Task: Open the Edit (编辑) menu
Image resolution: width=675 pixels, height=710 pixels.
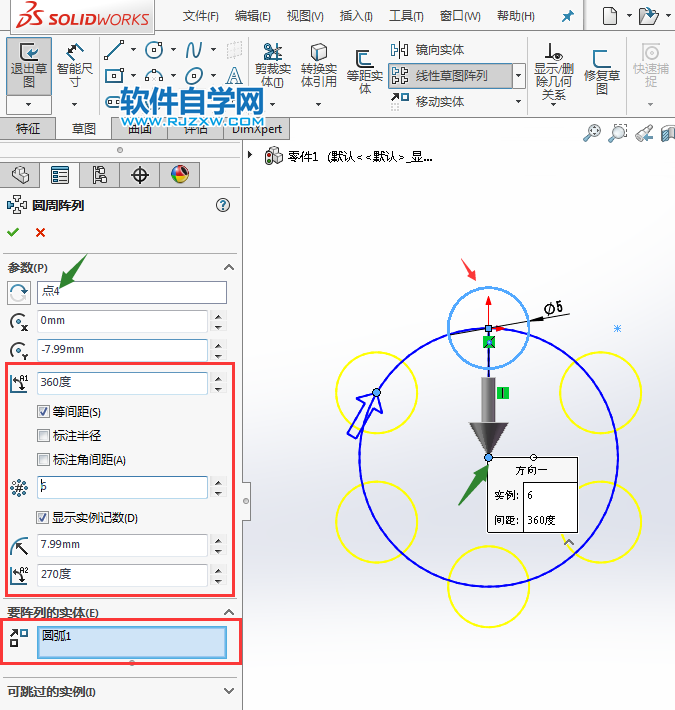Action: click(253, 17)
